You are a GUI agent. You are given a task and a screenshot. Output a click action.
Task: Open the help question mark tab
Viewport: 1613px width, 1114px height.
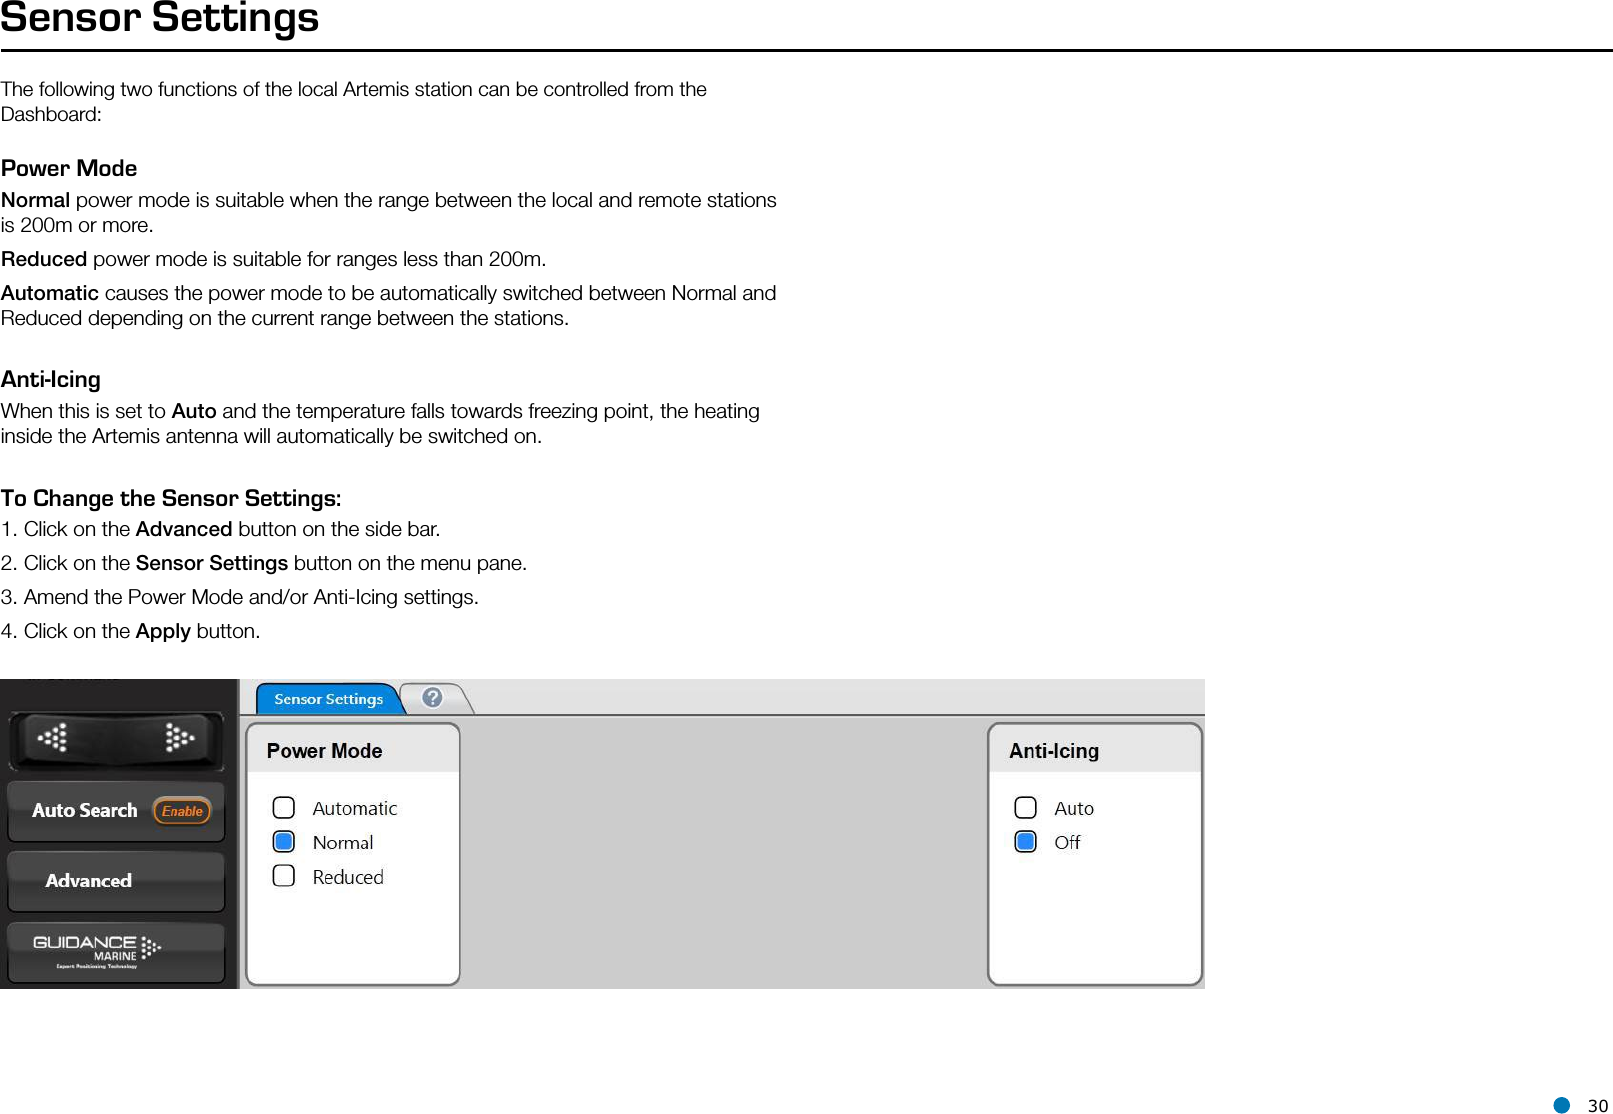[433, 698]
